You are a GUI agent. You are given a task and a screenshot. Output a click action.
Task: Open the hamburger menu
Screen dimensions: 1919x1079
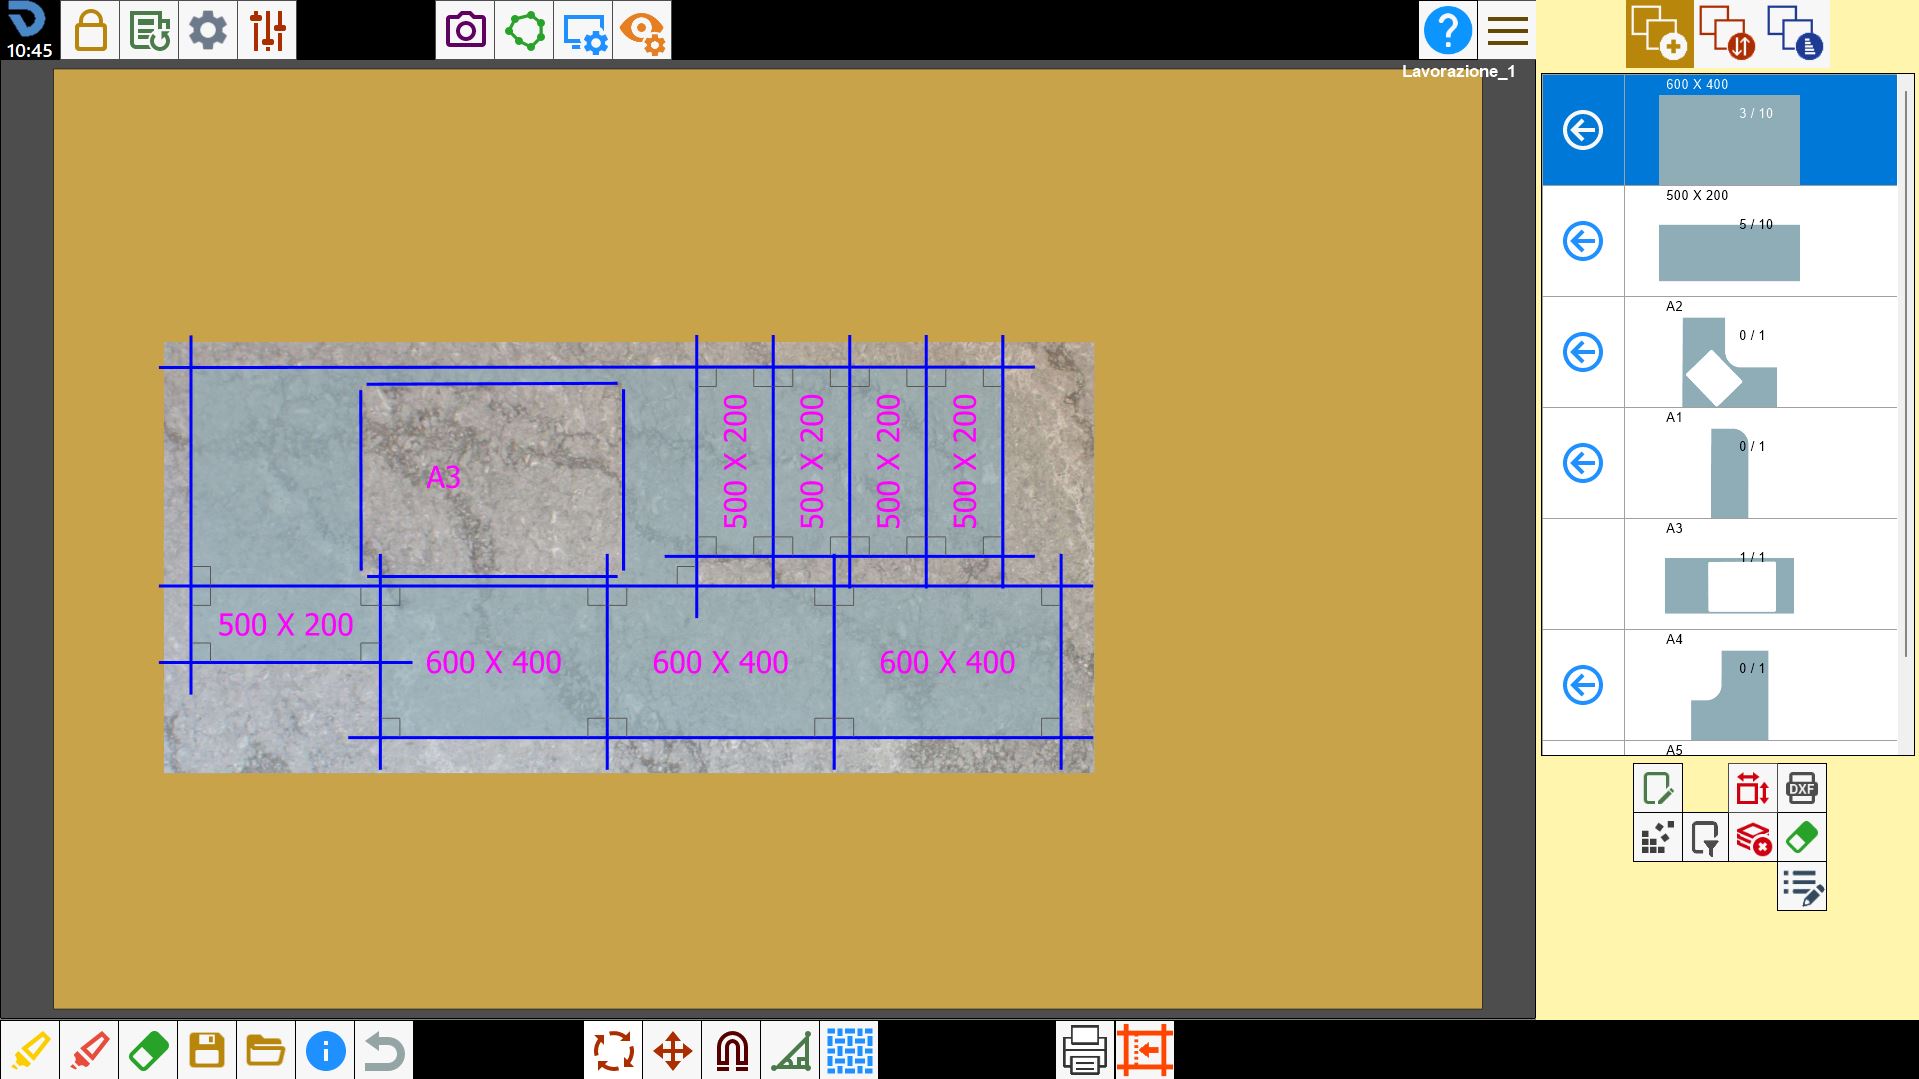[1507, 30]
